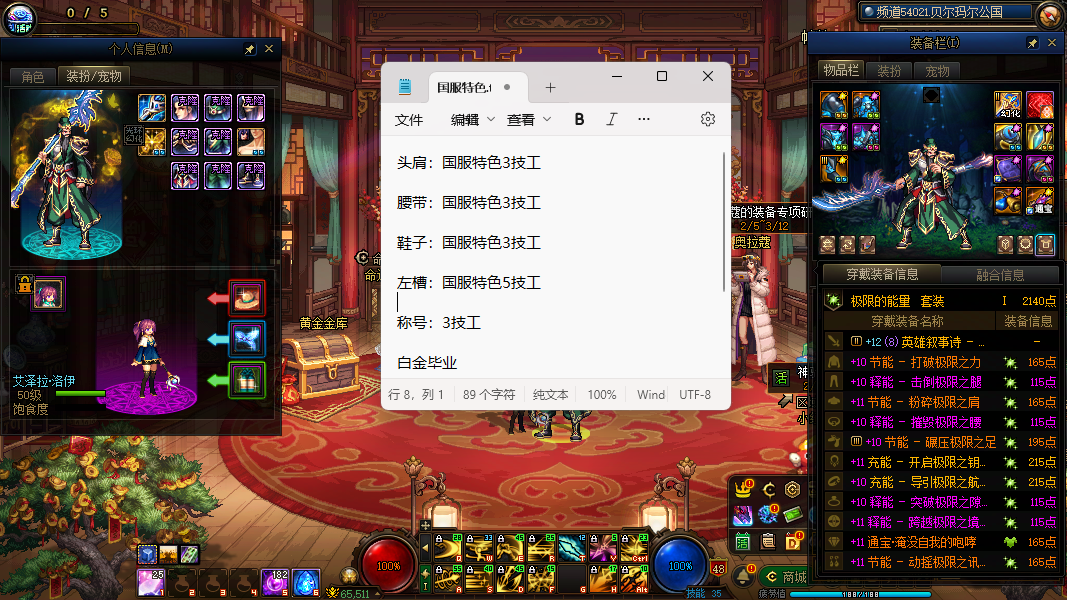1067x600 pixels.
Task: Pin the 装备栏 panel with pushpin icon
Action: point(1032,43)
